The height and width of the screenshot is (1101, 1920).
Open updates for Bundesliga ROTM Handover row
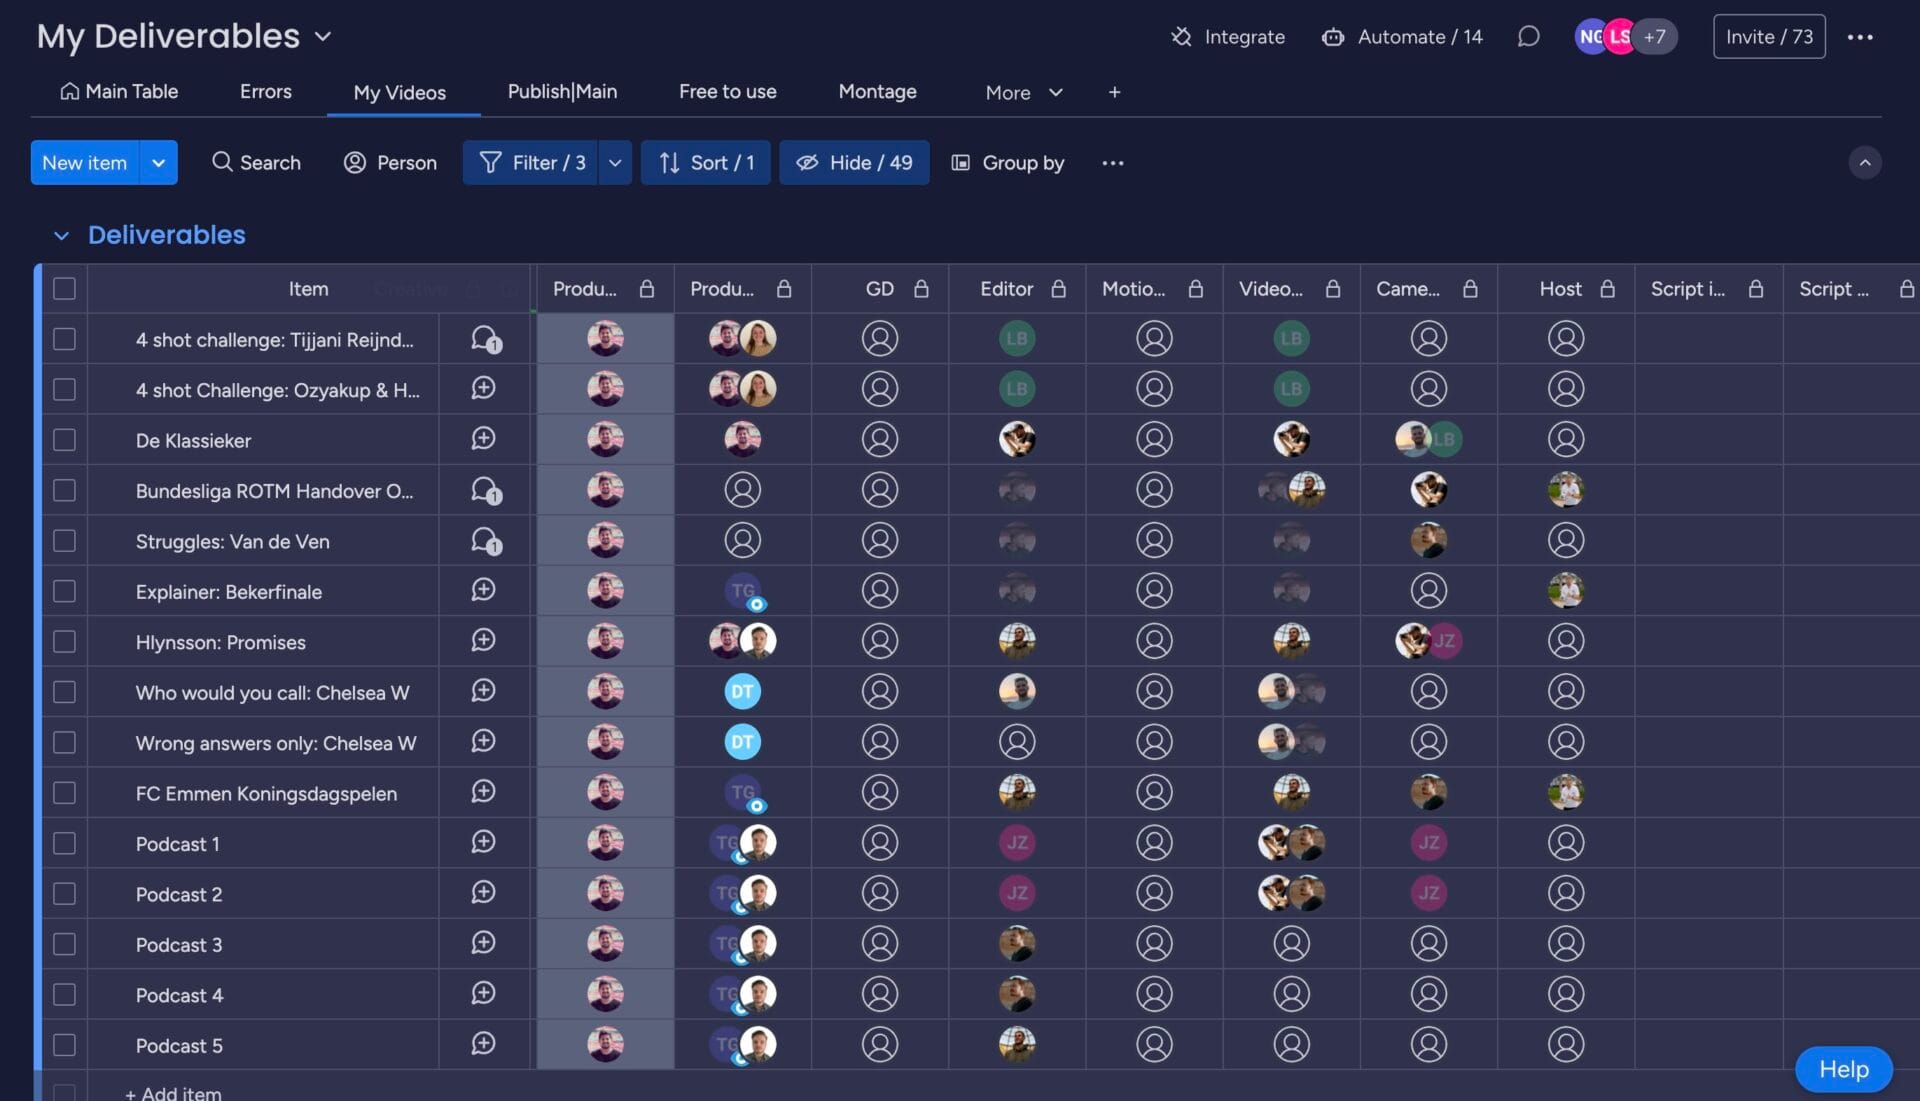click(486, 490)
